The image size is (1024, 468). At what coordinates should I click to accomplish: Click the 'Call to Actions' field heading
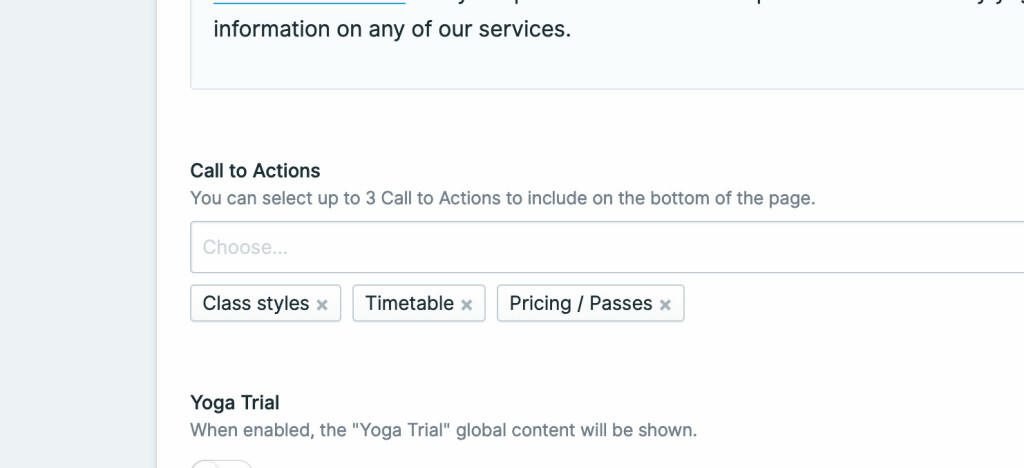point(255,171)
